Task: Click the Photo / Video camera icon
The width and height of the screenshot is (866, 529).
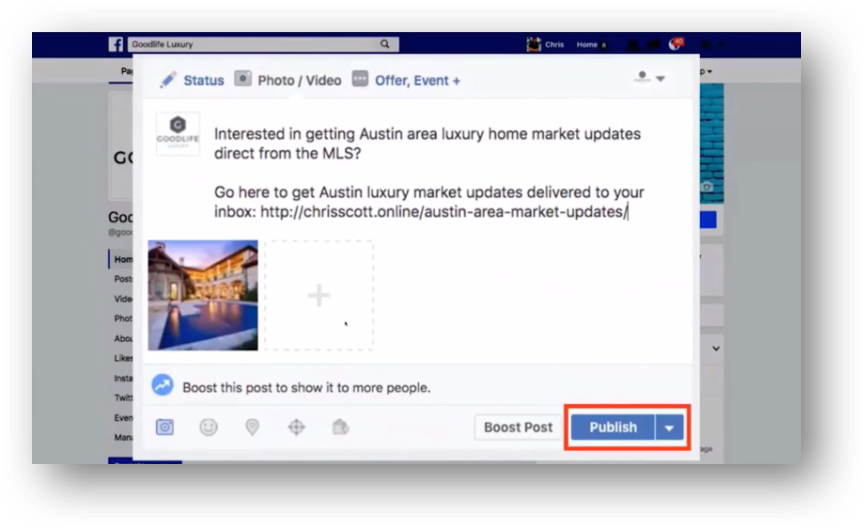Action: pos(242,79)
